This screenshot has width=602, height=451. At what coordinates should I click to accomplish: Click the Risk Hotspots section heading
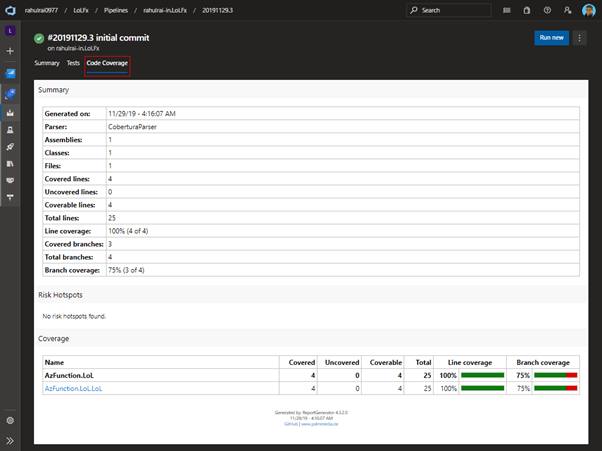click(60, 295)
